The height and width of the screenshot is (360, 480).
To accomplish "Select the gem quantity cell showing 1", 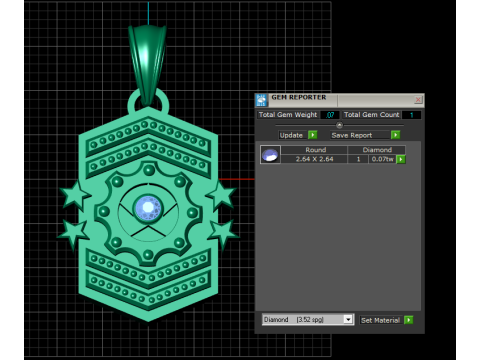I will click(358, 159).
